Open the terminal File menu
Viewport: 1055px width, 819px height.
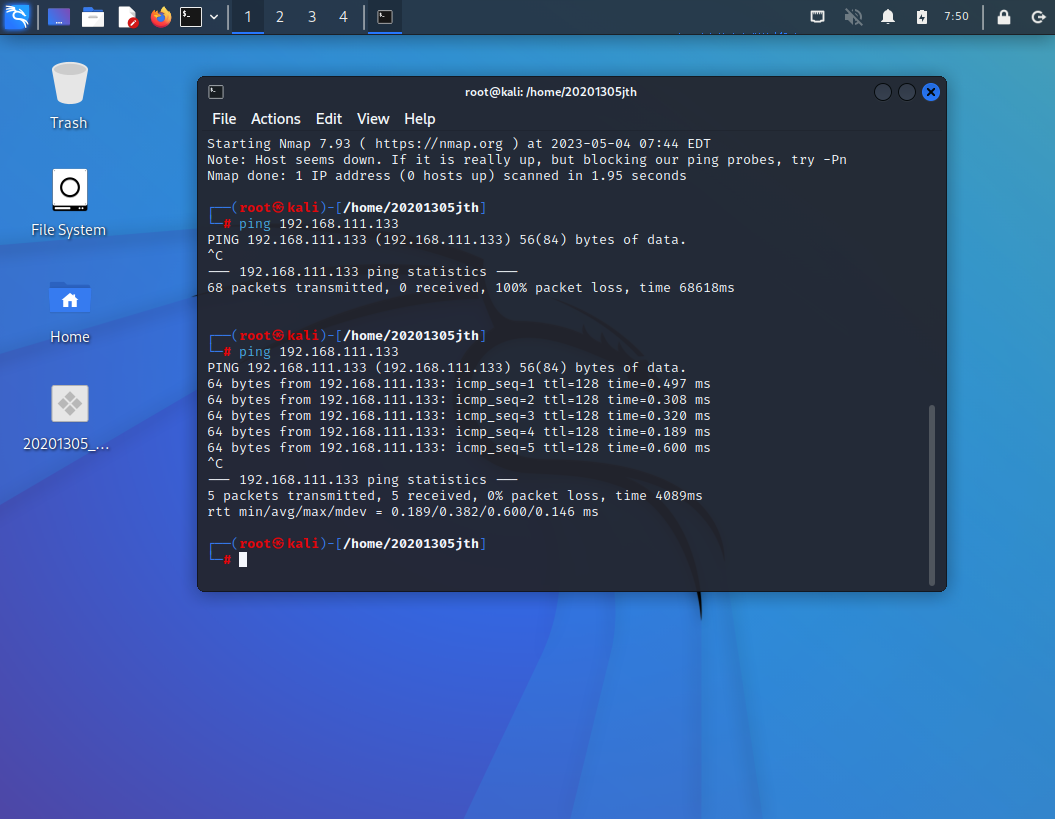click(x=224, y=119)
